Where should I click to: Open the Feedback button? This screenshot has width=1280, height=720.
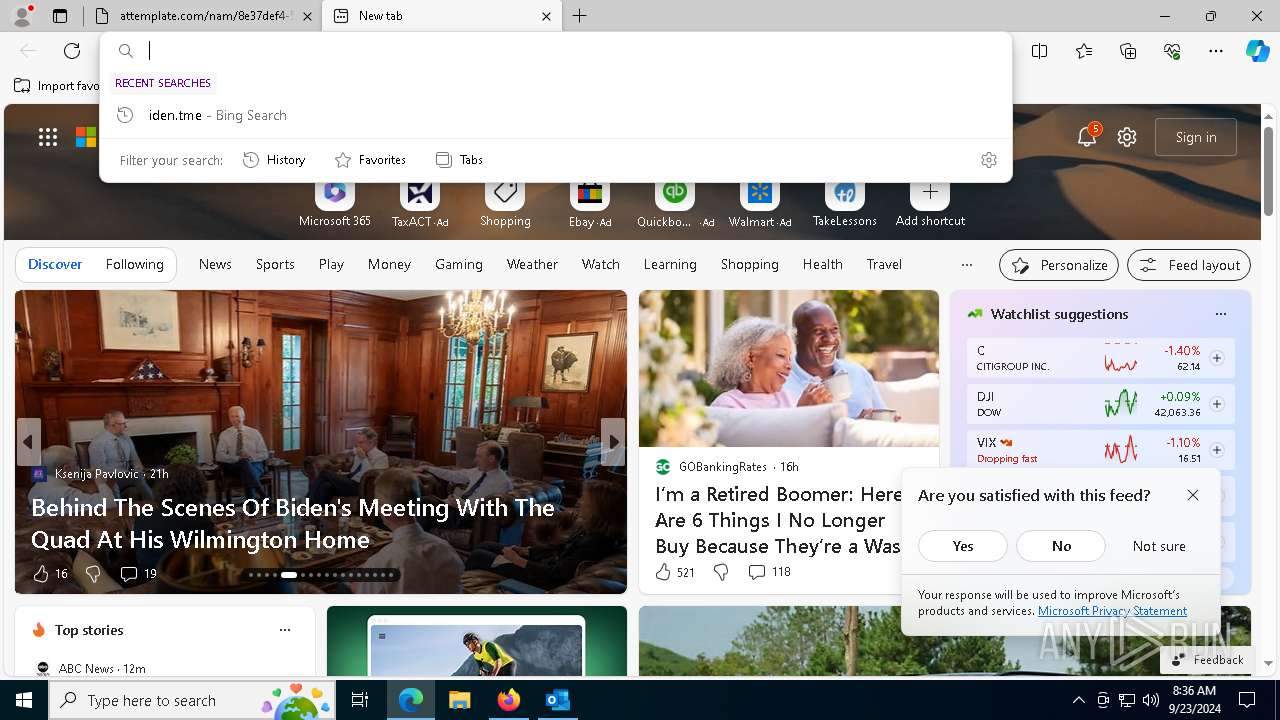click(1207, 660)
